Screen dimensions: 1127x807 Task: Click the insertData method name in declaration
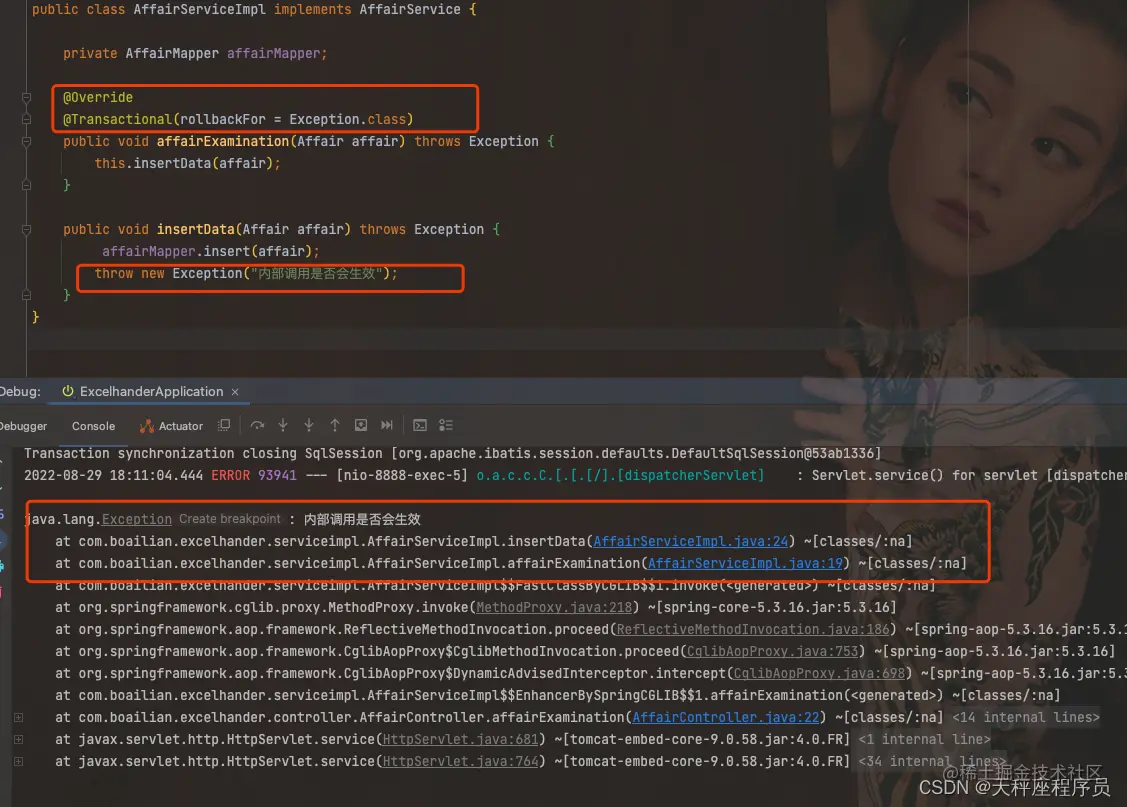pos(196,229)
